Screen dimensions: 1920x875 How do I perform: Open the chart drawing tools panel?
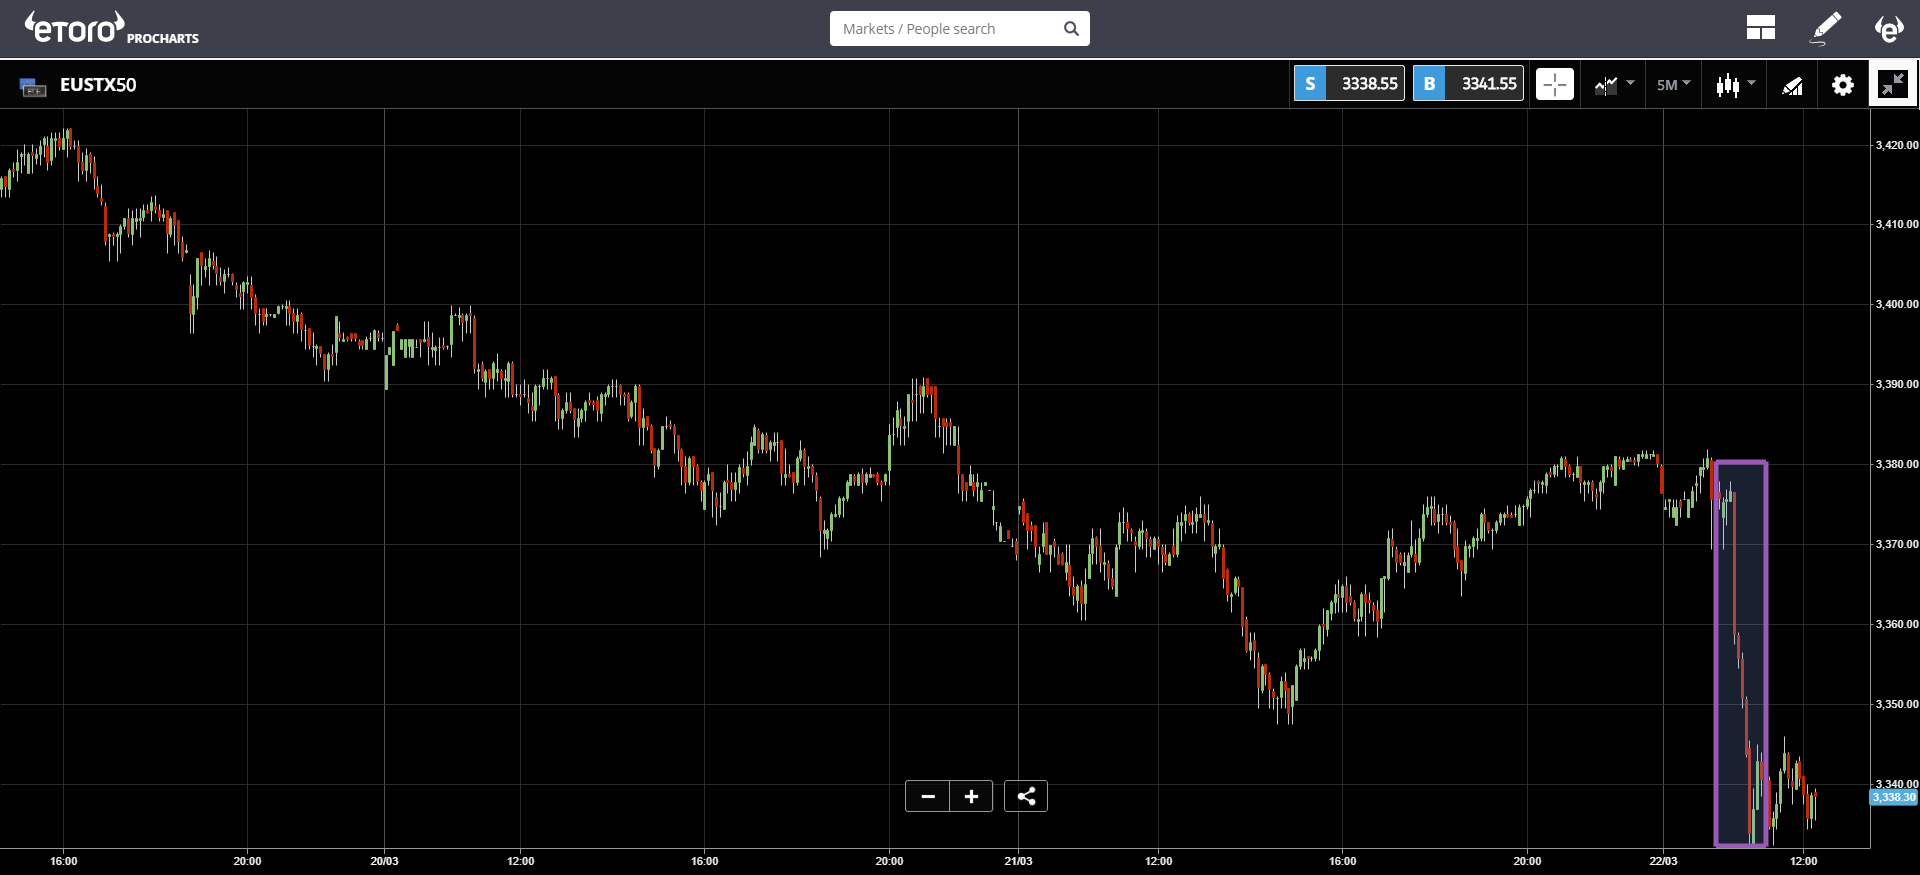point(1792,86)
